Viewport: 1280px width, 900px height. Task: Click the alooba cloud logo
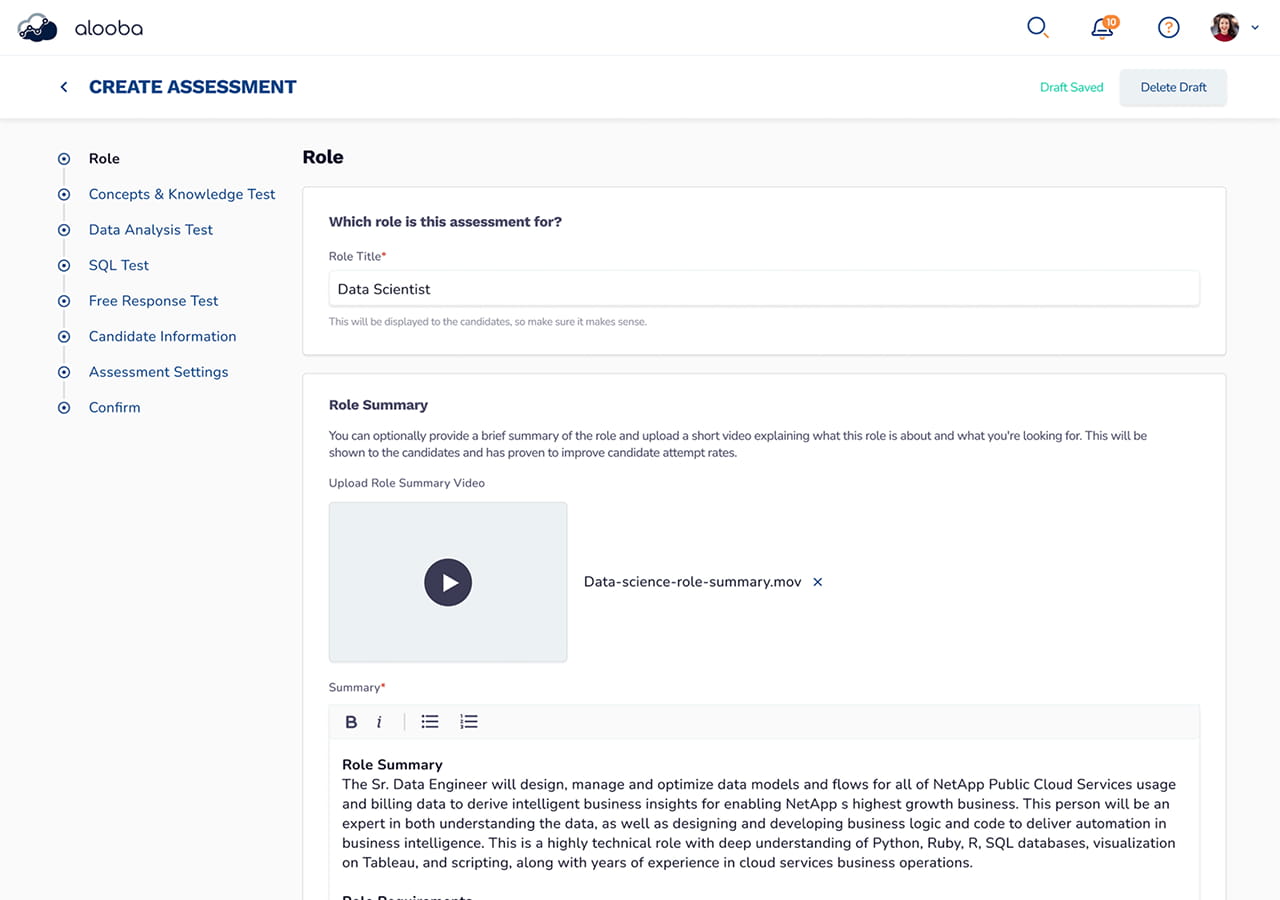pyautogui.click(x=38, y=28)
